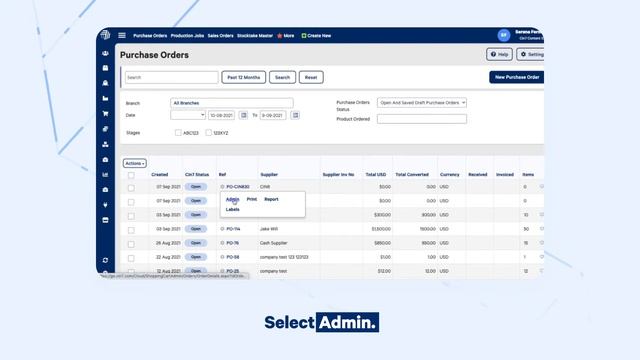
Task: Click circle icon beside PO-CIN830
Action: (222, 187)
